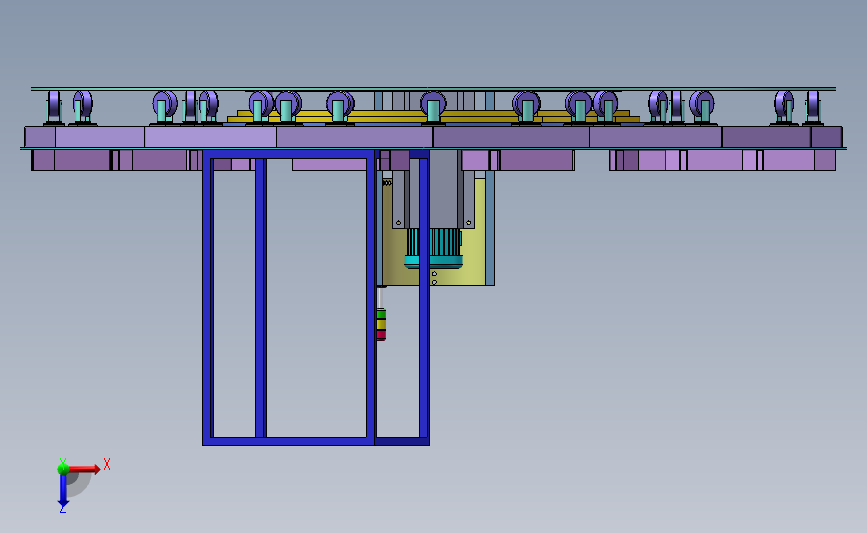Click the blue Z axis arrow on triad
Image resolution: width=867 pixels, height=533 pixels.
[63, 491]
